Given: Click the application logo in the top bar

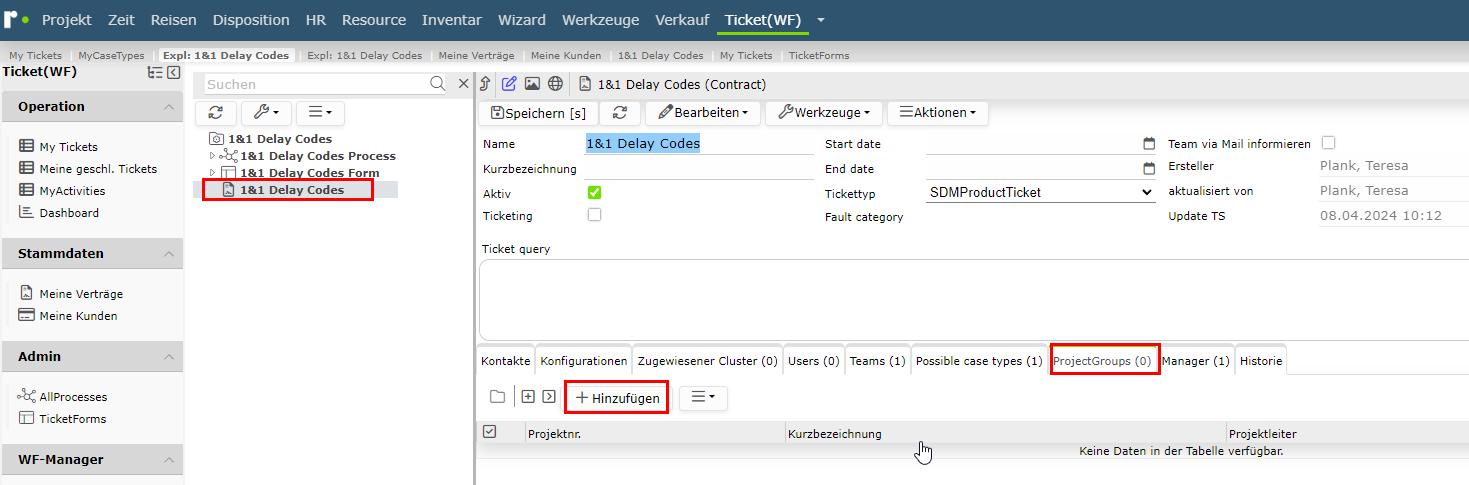Looking at the screenshot, I should pos(16,20).
